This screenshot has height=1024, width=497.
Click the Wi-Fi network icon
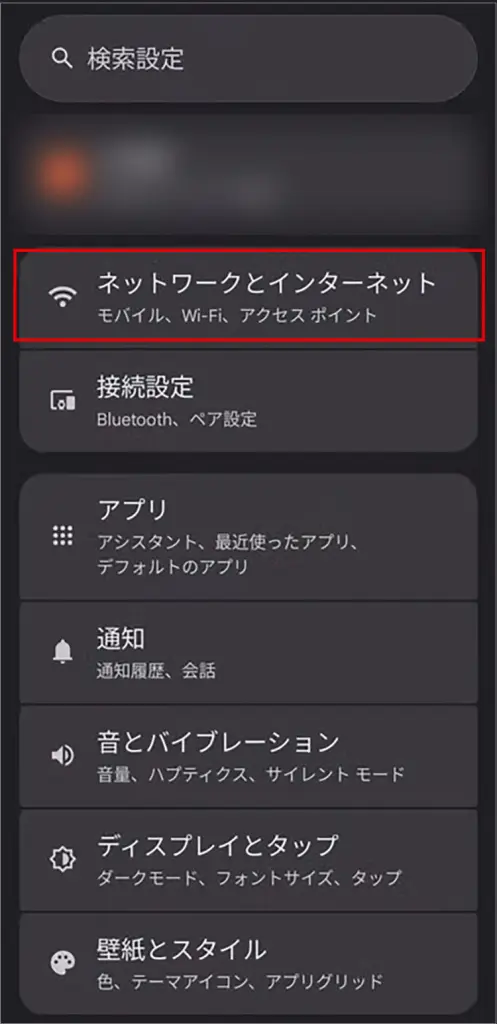63,298
